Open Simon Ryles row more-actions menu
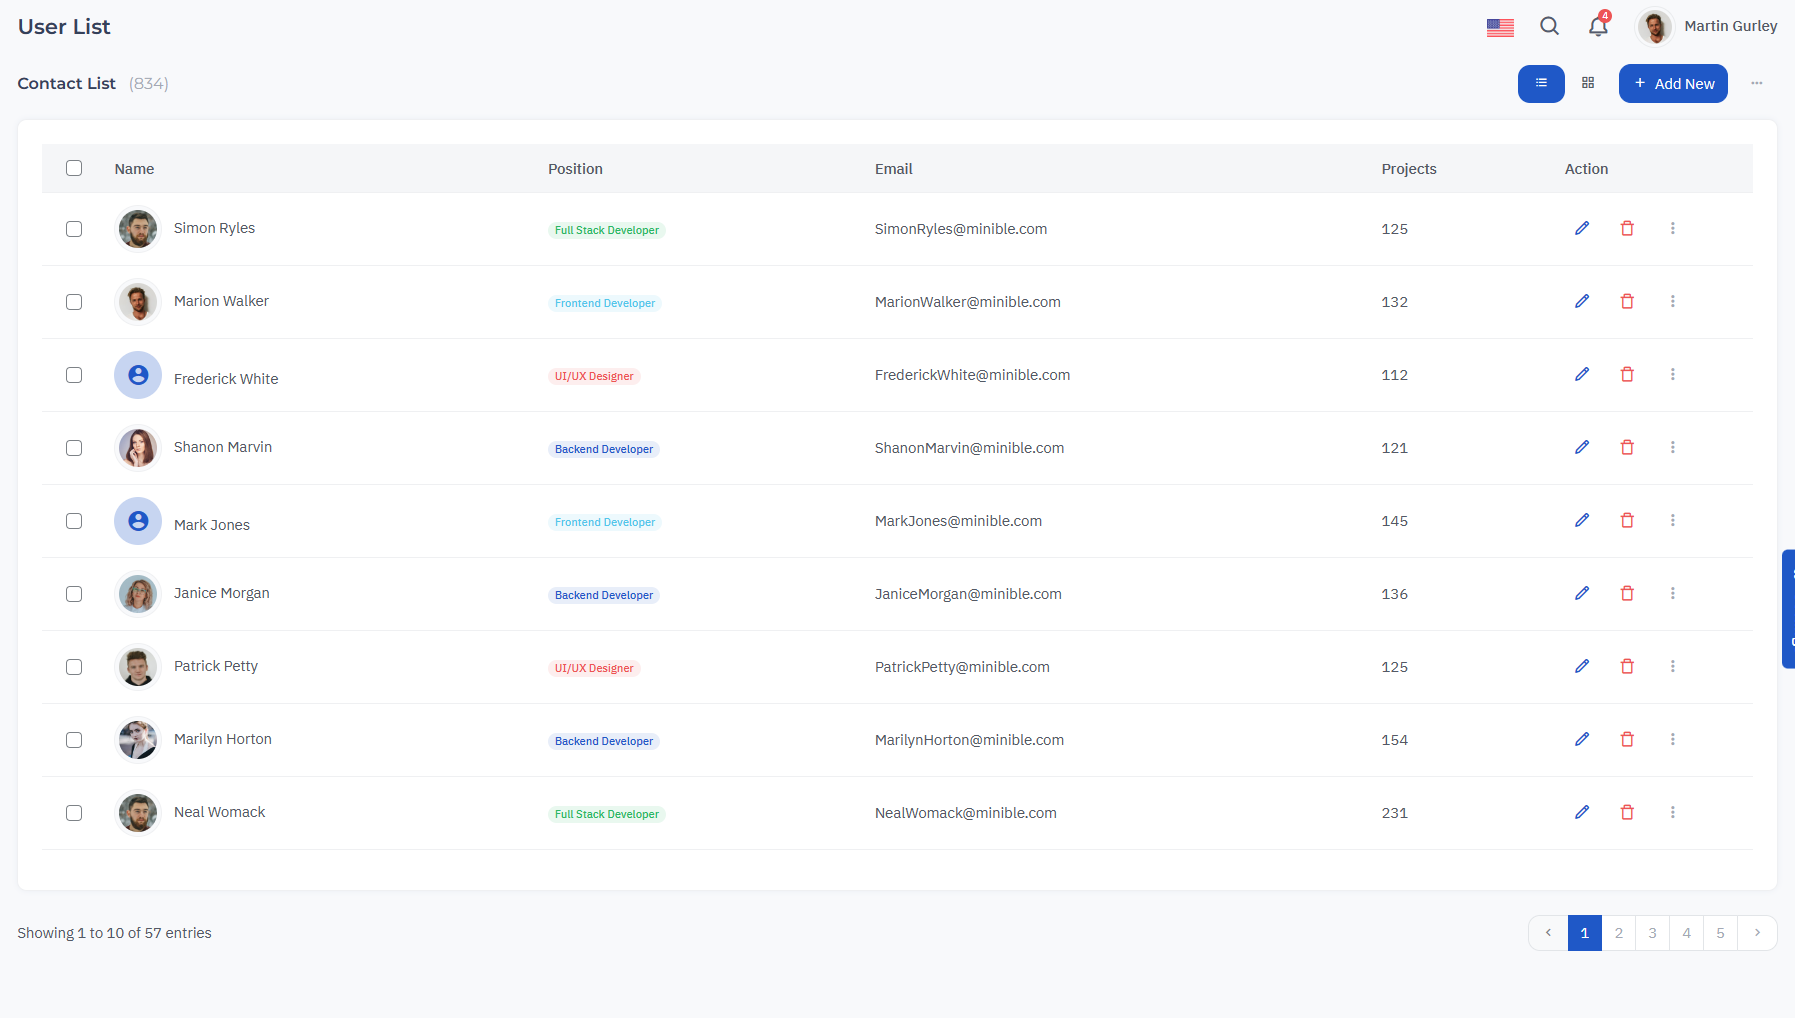Image resolution: width=1795 pixels, height=1018 pixels. pyautogui.click(x=1672, y=228)
